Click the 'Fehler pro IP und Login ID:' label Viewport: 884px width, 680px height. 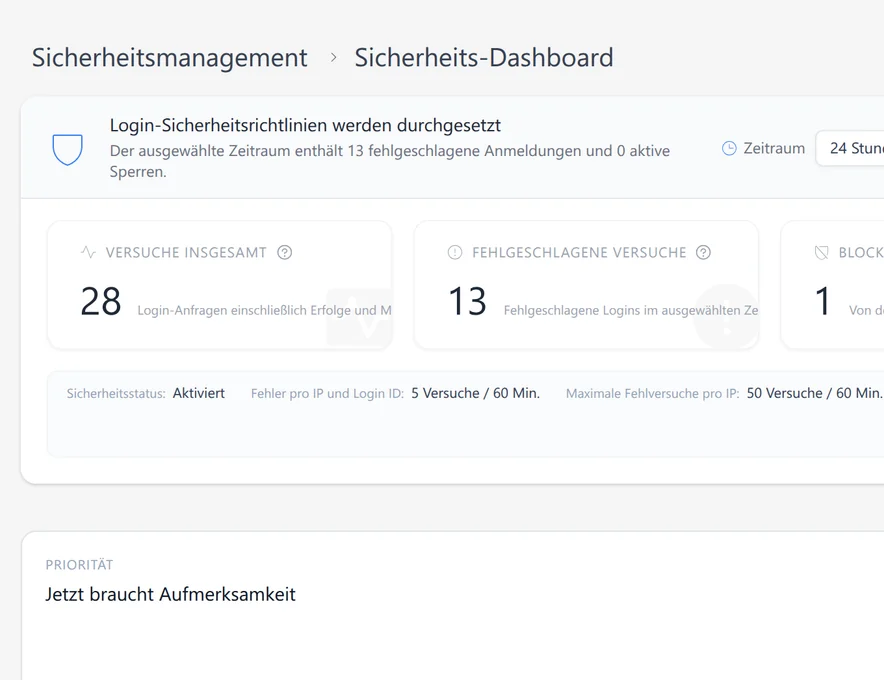point(327,394)
